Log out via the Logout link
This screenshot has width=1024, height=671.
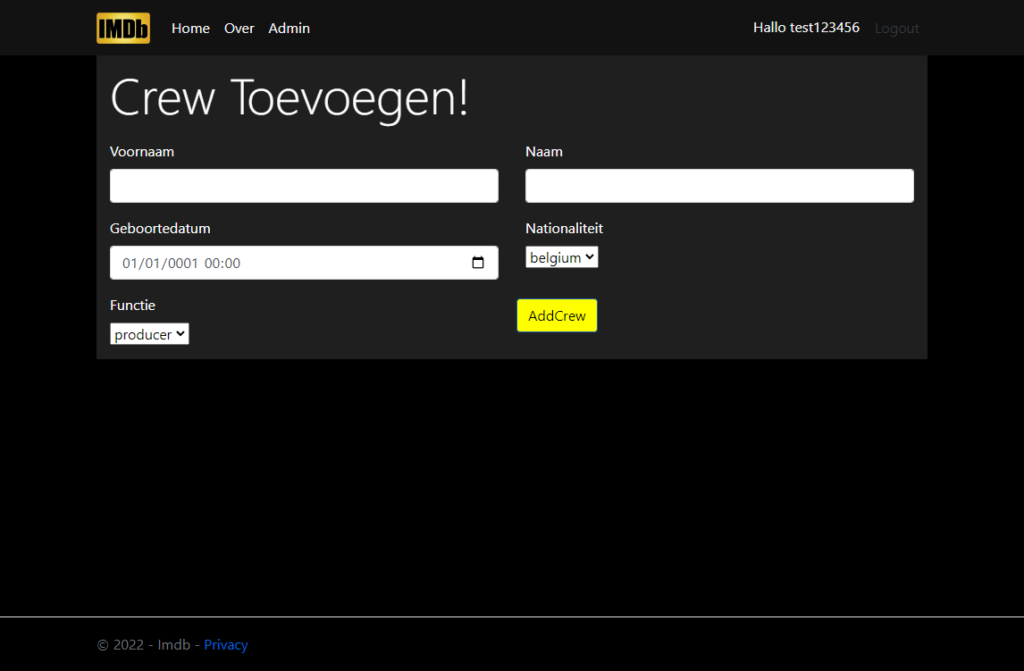click(x=897, y=28)
